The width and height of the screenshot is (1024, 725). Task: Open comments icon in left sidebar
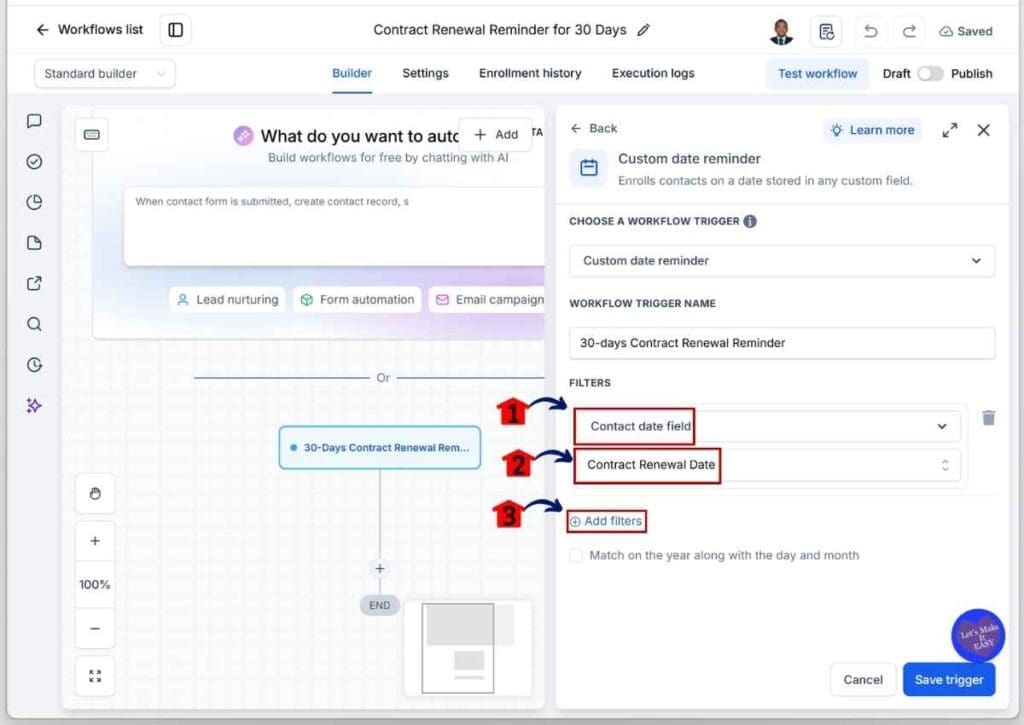coord(35,121)
